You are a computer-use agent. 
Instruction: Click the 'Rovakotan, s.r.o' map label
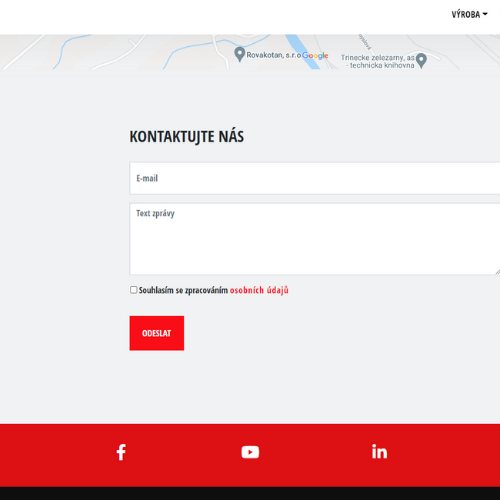pyautogui.click(x=274, y=55)
